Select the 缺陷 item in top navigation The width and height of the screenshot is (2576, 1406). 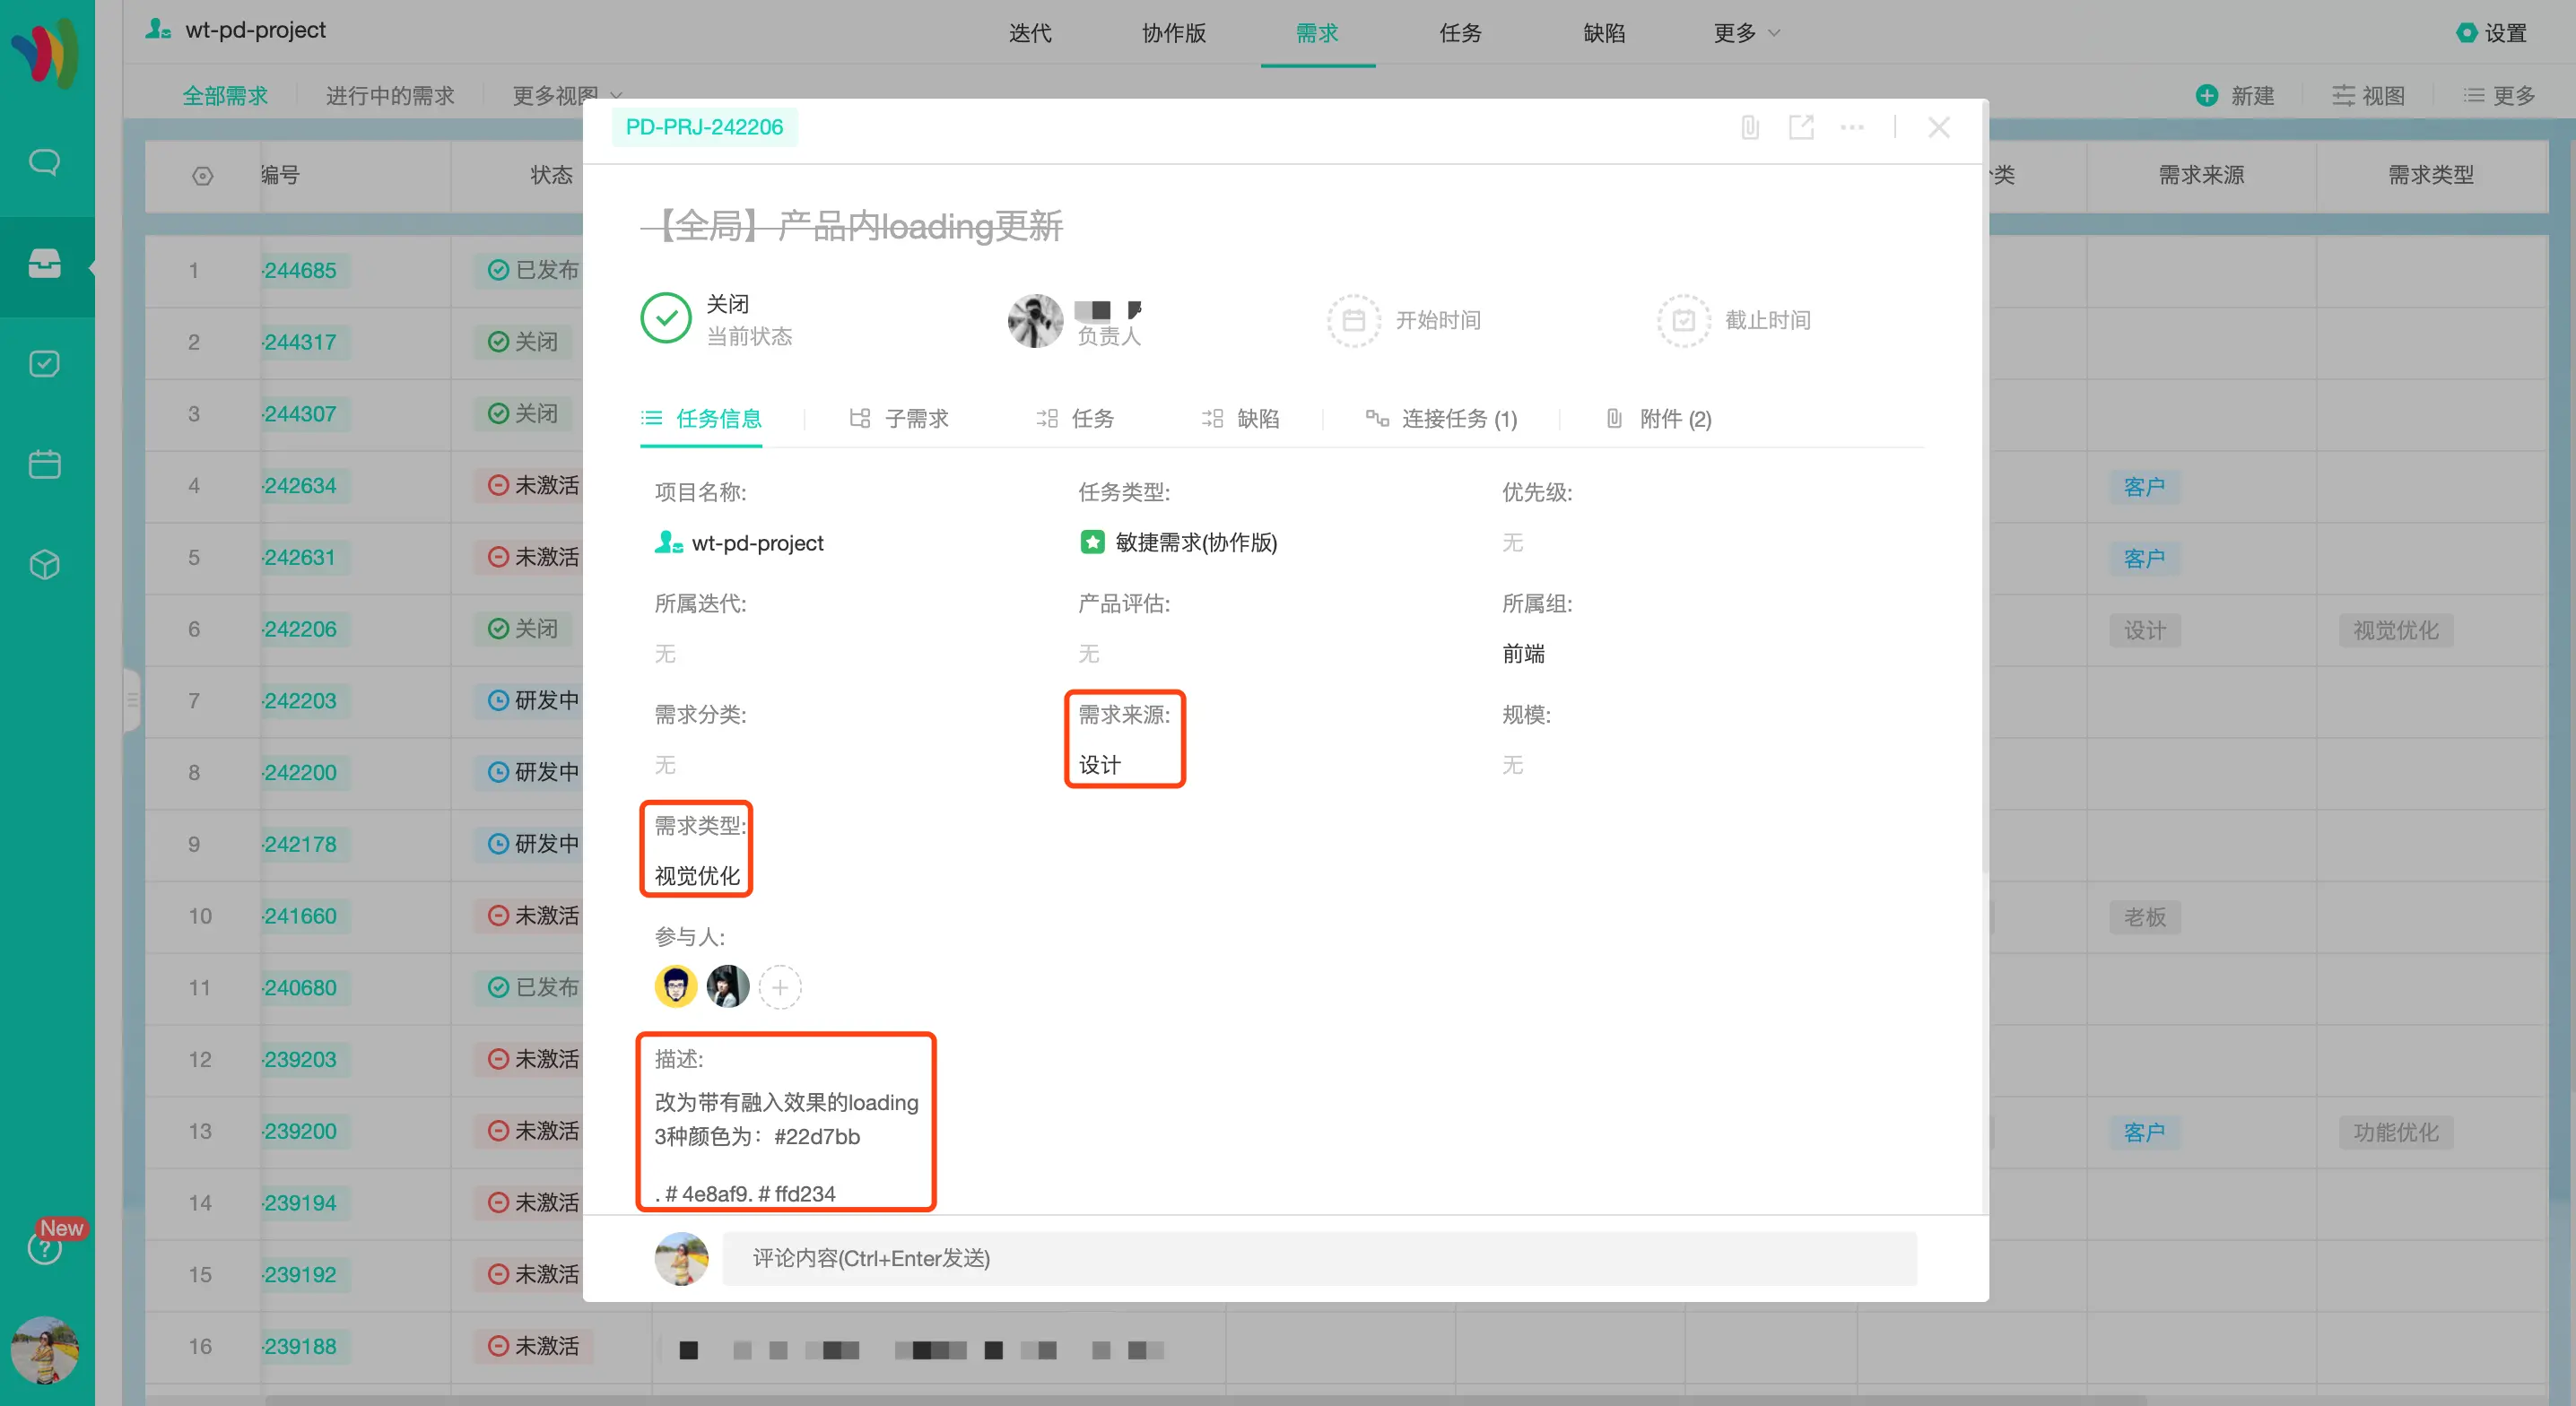point(1604,33)
